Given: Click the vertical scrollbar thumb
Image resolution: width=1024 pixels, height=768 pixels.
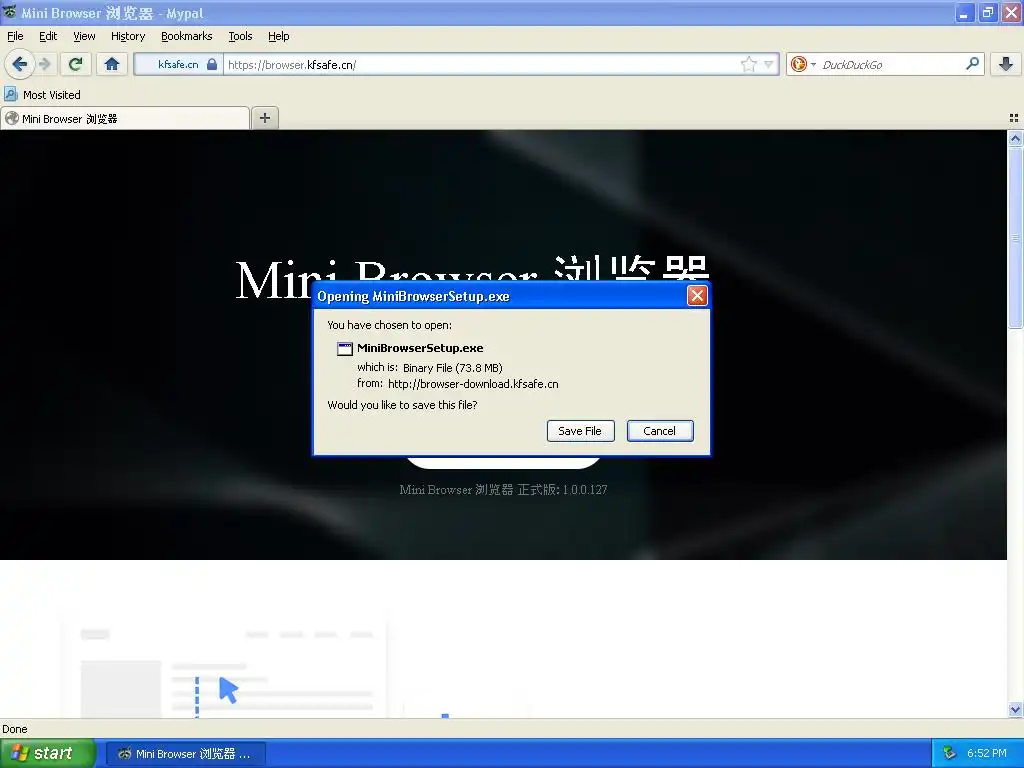Looking at the screenshot, I should pos(1015,238).
